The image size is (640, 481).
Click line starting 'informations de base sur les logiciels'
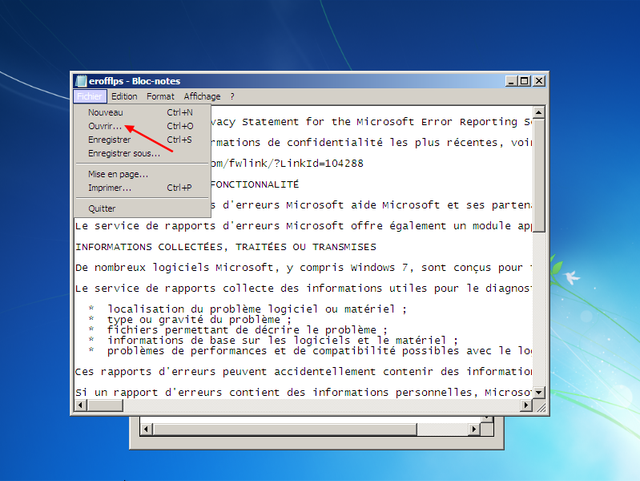282,341
